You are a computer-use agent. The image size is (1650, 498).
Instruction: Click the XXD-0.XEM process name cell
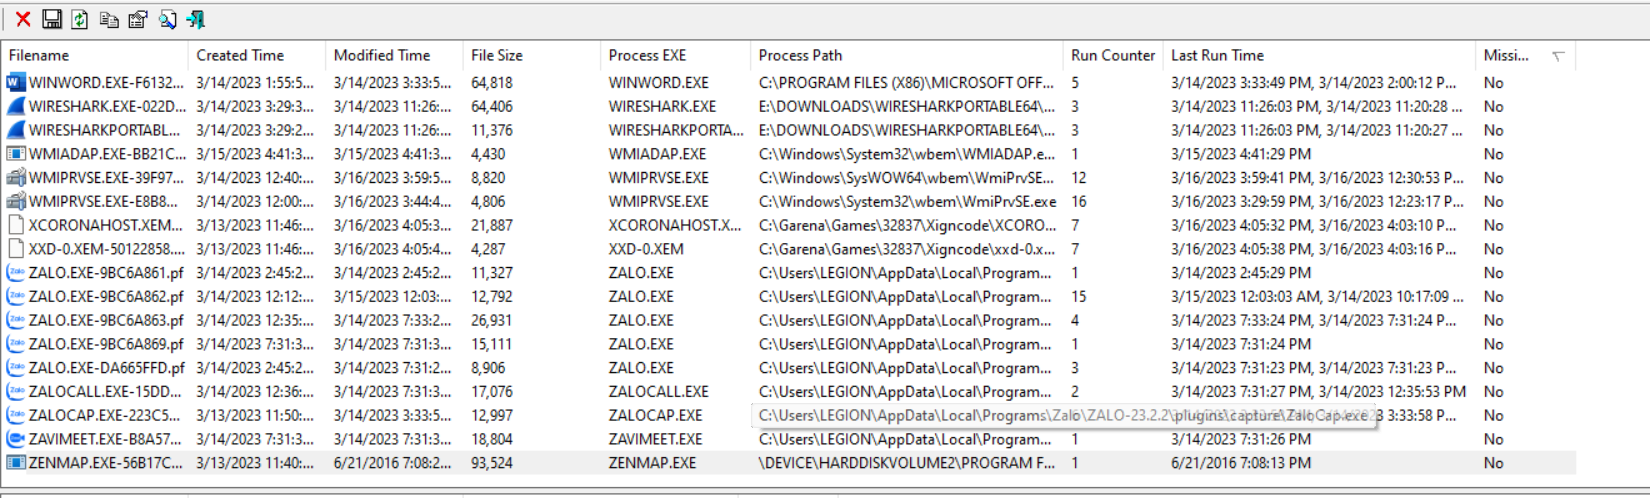pyautogui.click(x=646, y=249)
